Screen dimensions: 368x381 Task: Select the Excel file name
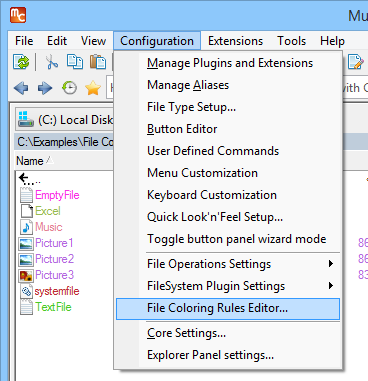click(x=48, y=211)
